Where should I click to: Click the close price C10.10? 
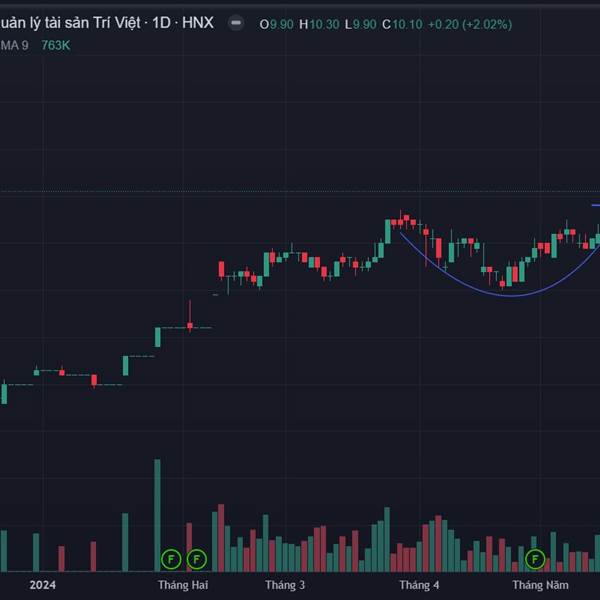point(402,24)
